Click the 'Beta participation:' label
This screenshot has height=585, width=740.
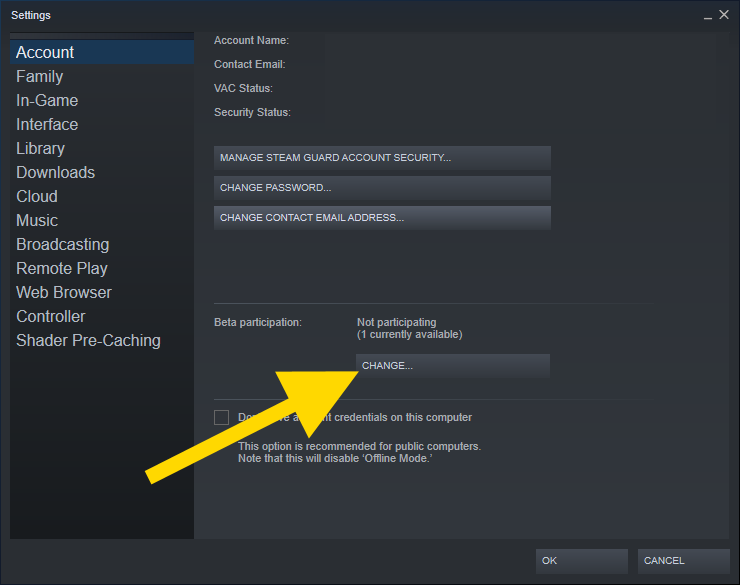[x=258, y=322]
